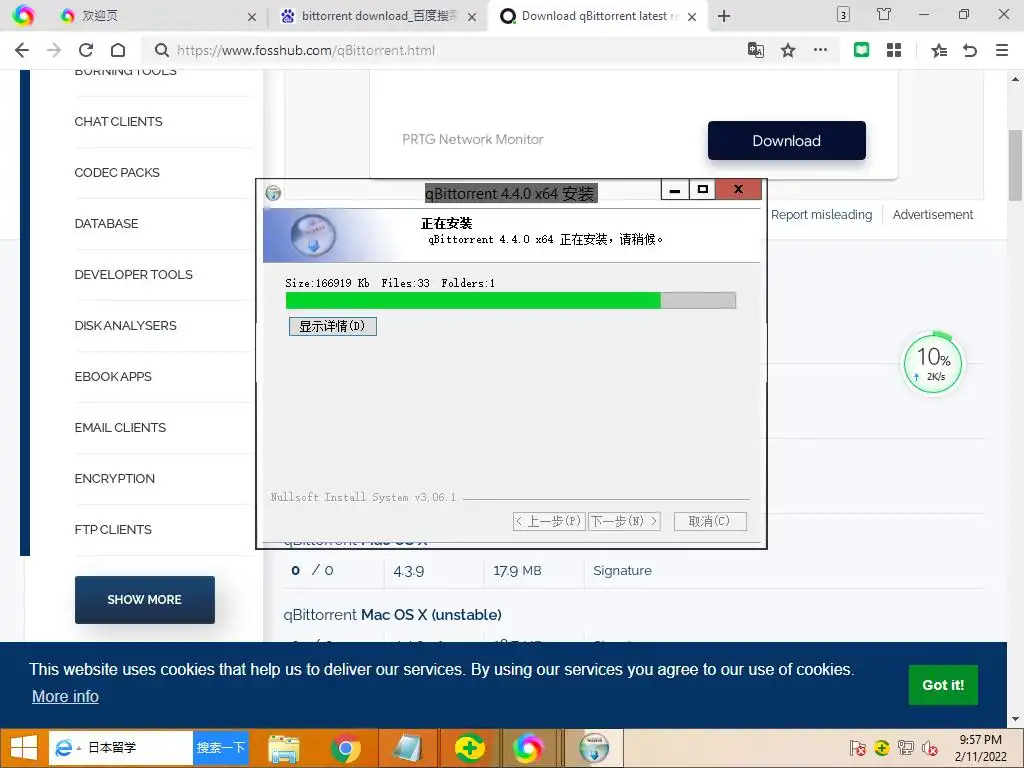Click the green extension icon in toolbar
Viewport: 1024px width, 768px height.
tap(861, 50)
